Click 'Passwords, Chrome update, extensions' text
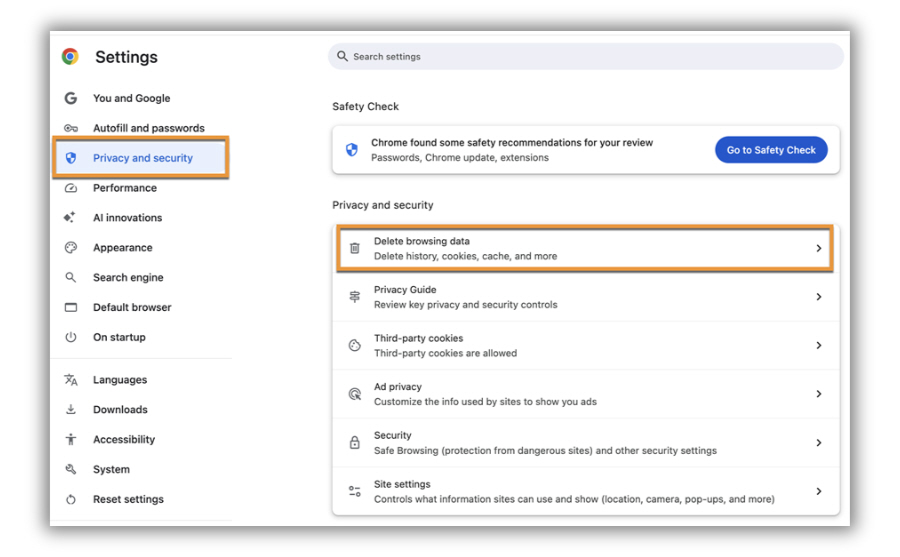 click(460, 157)
